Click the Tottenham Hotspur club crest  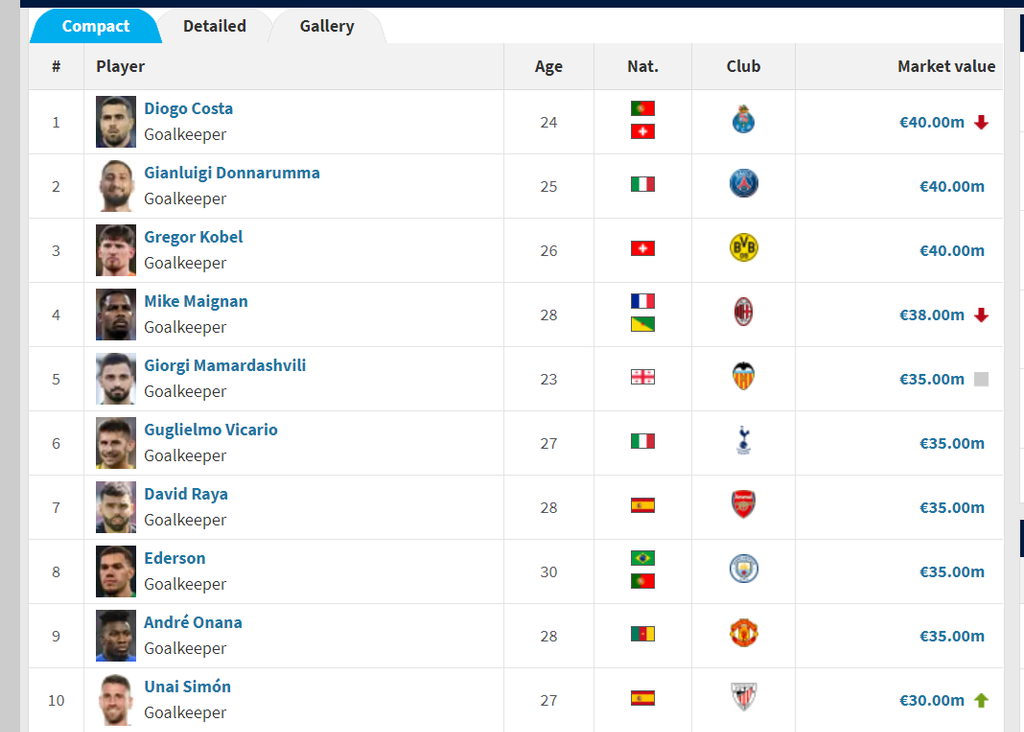click(743, 440)
